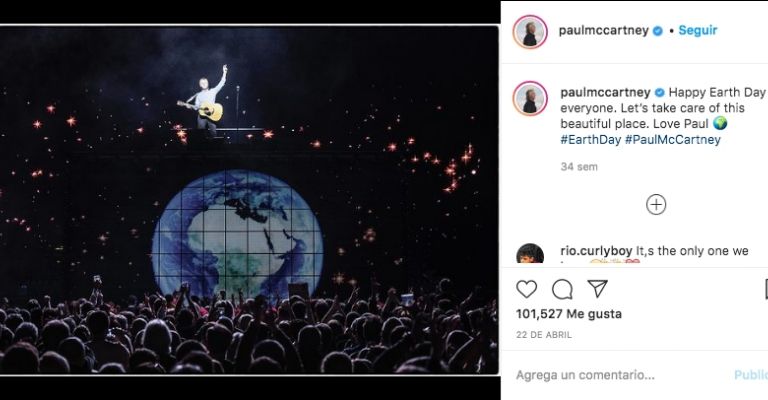View the 101,527 Me gusta likes list
The width and height of the screenshot is (768, 400).
click(569, 314)
